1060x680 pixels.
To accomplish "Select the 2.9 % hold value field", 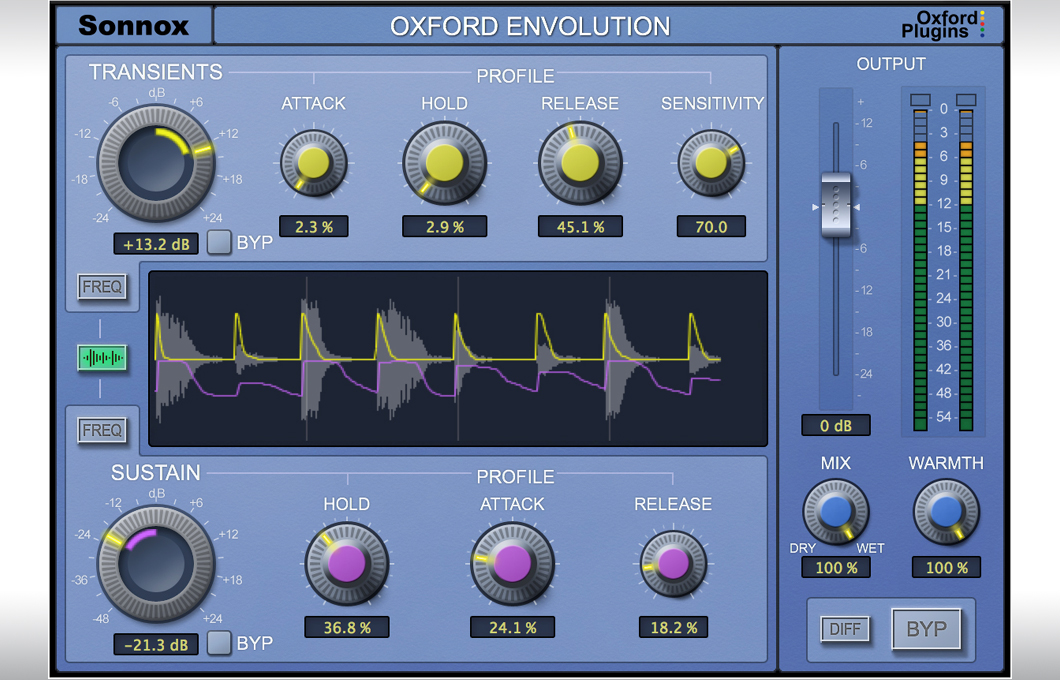I will (x=444, y=226).
